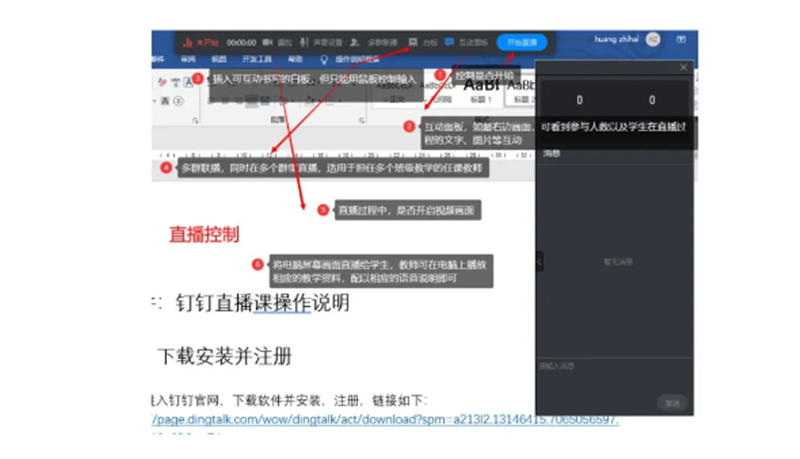
Task: Switch to the 视图 ribbon tab
Action: tap(218, 59)
